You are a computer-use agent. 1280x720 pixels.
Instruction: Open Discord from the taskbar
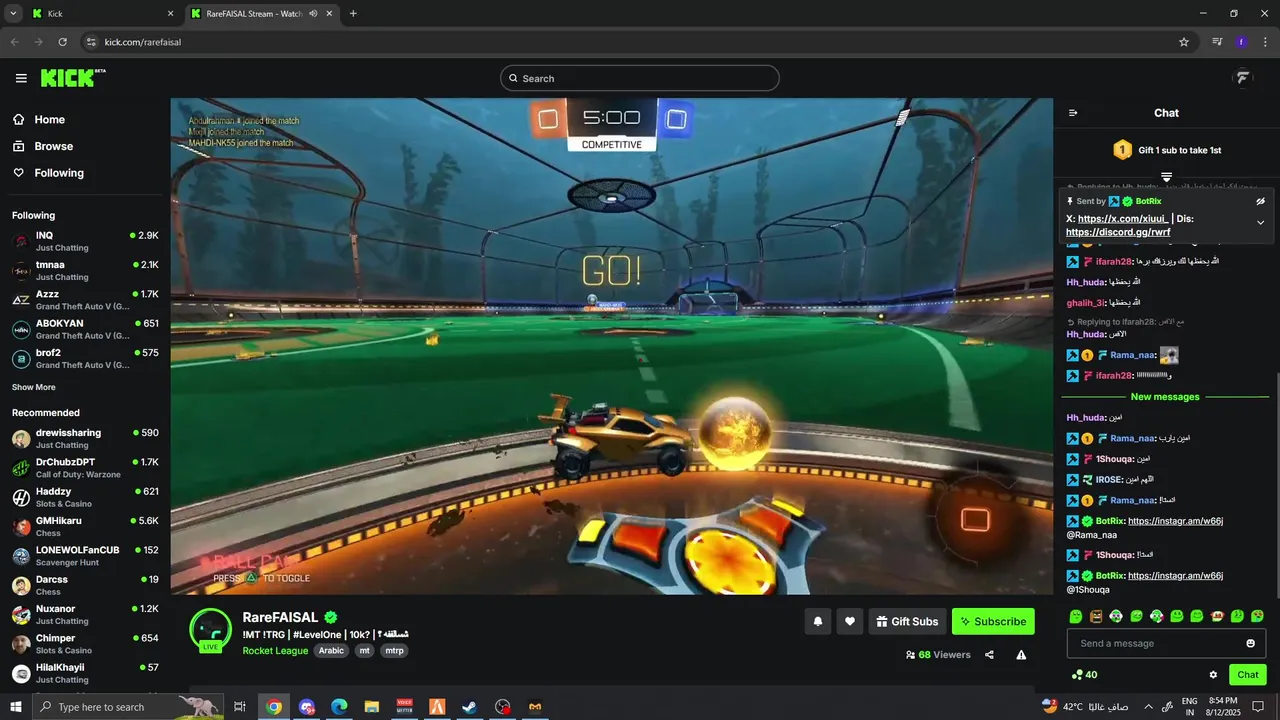click(307, 707)
